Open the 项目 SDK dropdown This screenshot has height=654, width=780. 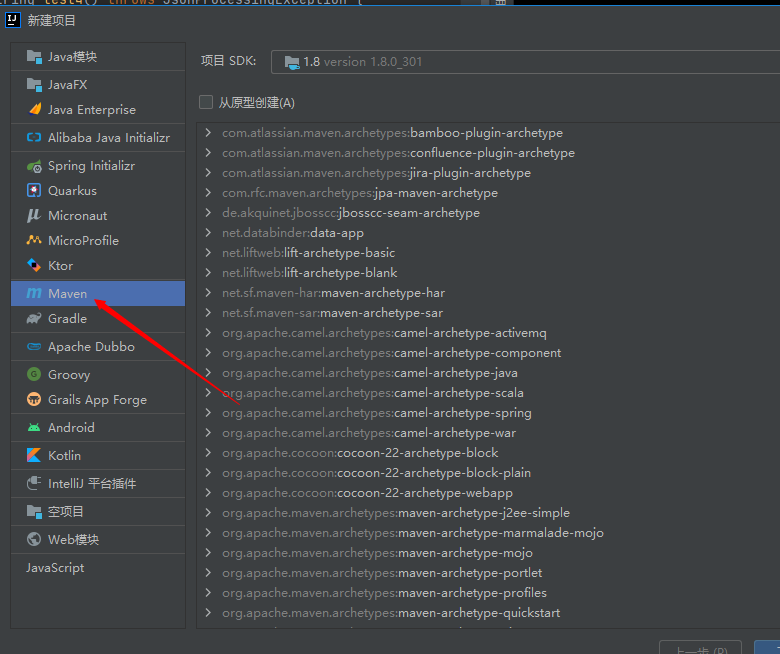coord(525,62)
